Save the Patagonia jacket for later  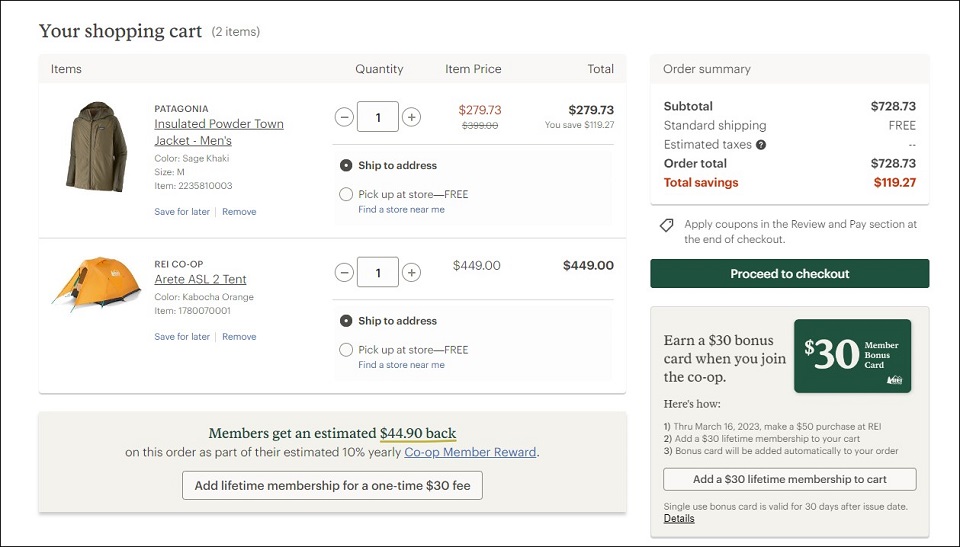pyautogui.click(x=182, y=212)
